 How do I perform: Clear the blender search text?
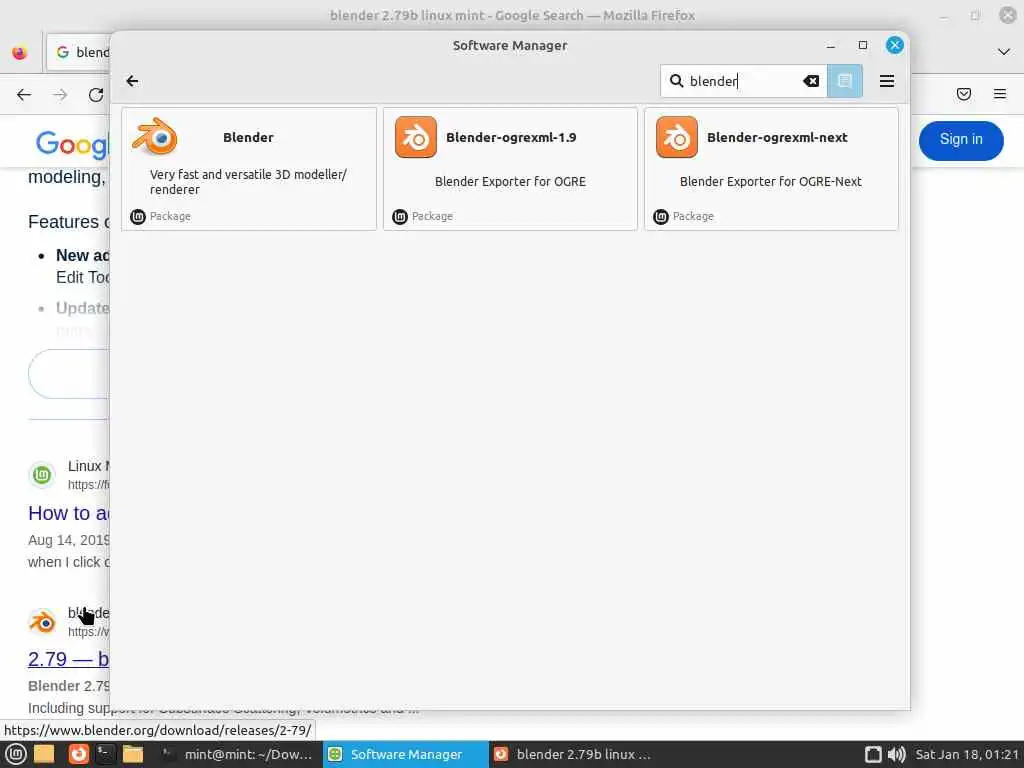[810, 81]
